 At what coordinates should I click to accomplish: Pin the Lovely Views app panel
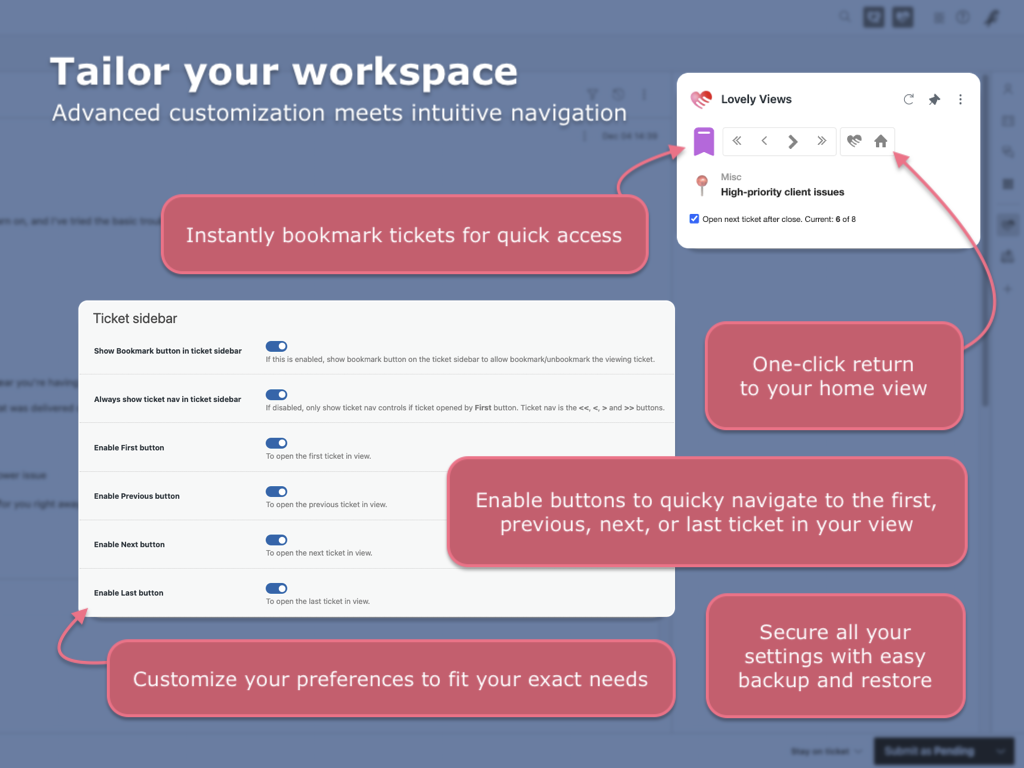click(x=934, y=100)
